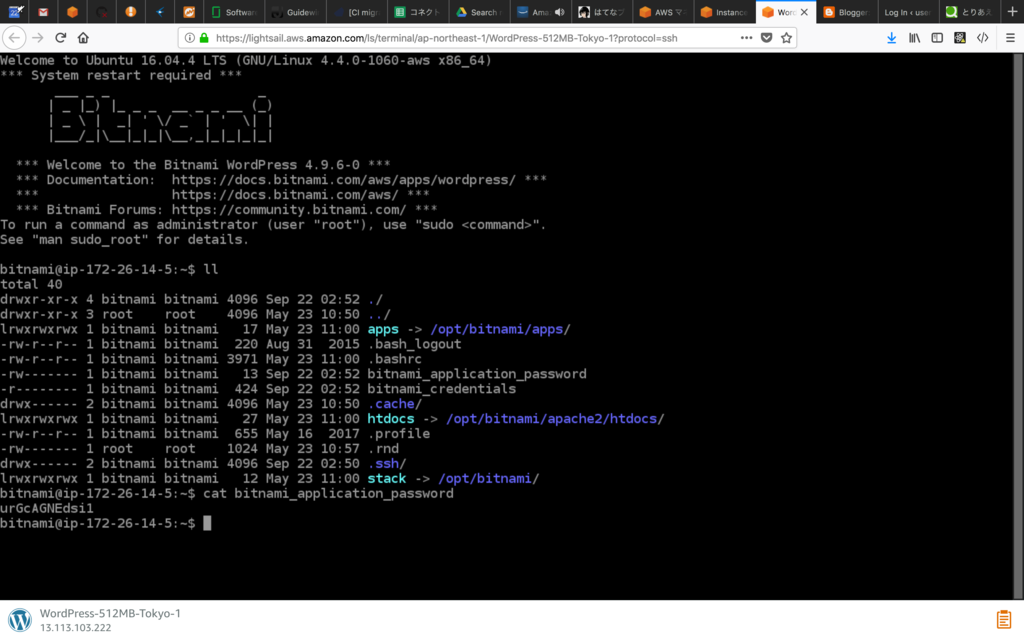The width and height of the screenshot is (1024, 640).
Task: Open the library bookshelf icon
Action: [x=914, y=38]
